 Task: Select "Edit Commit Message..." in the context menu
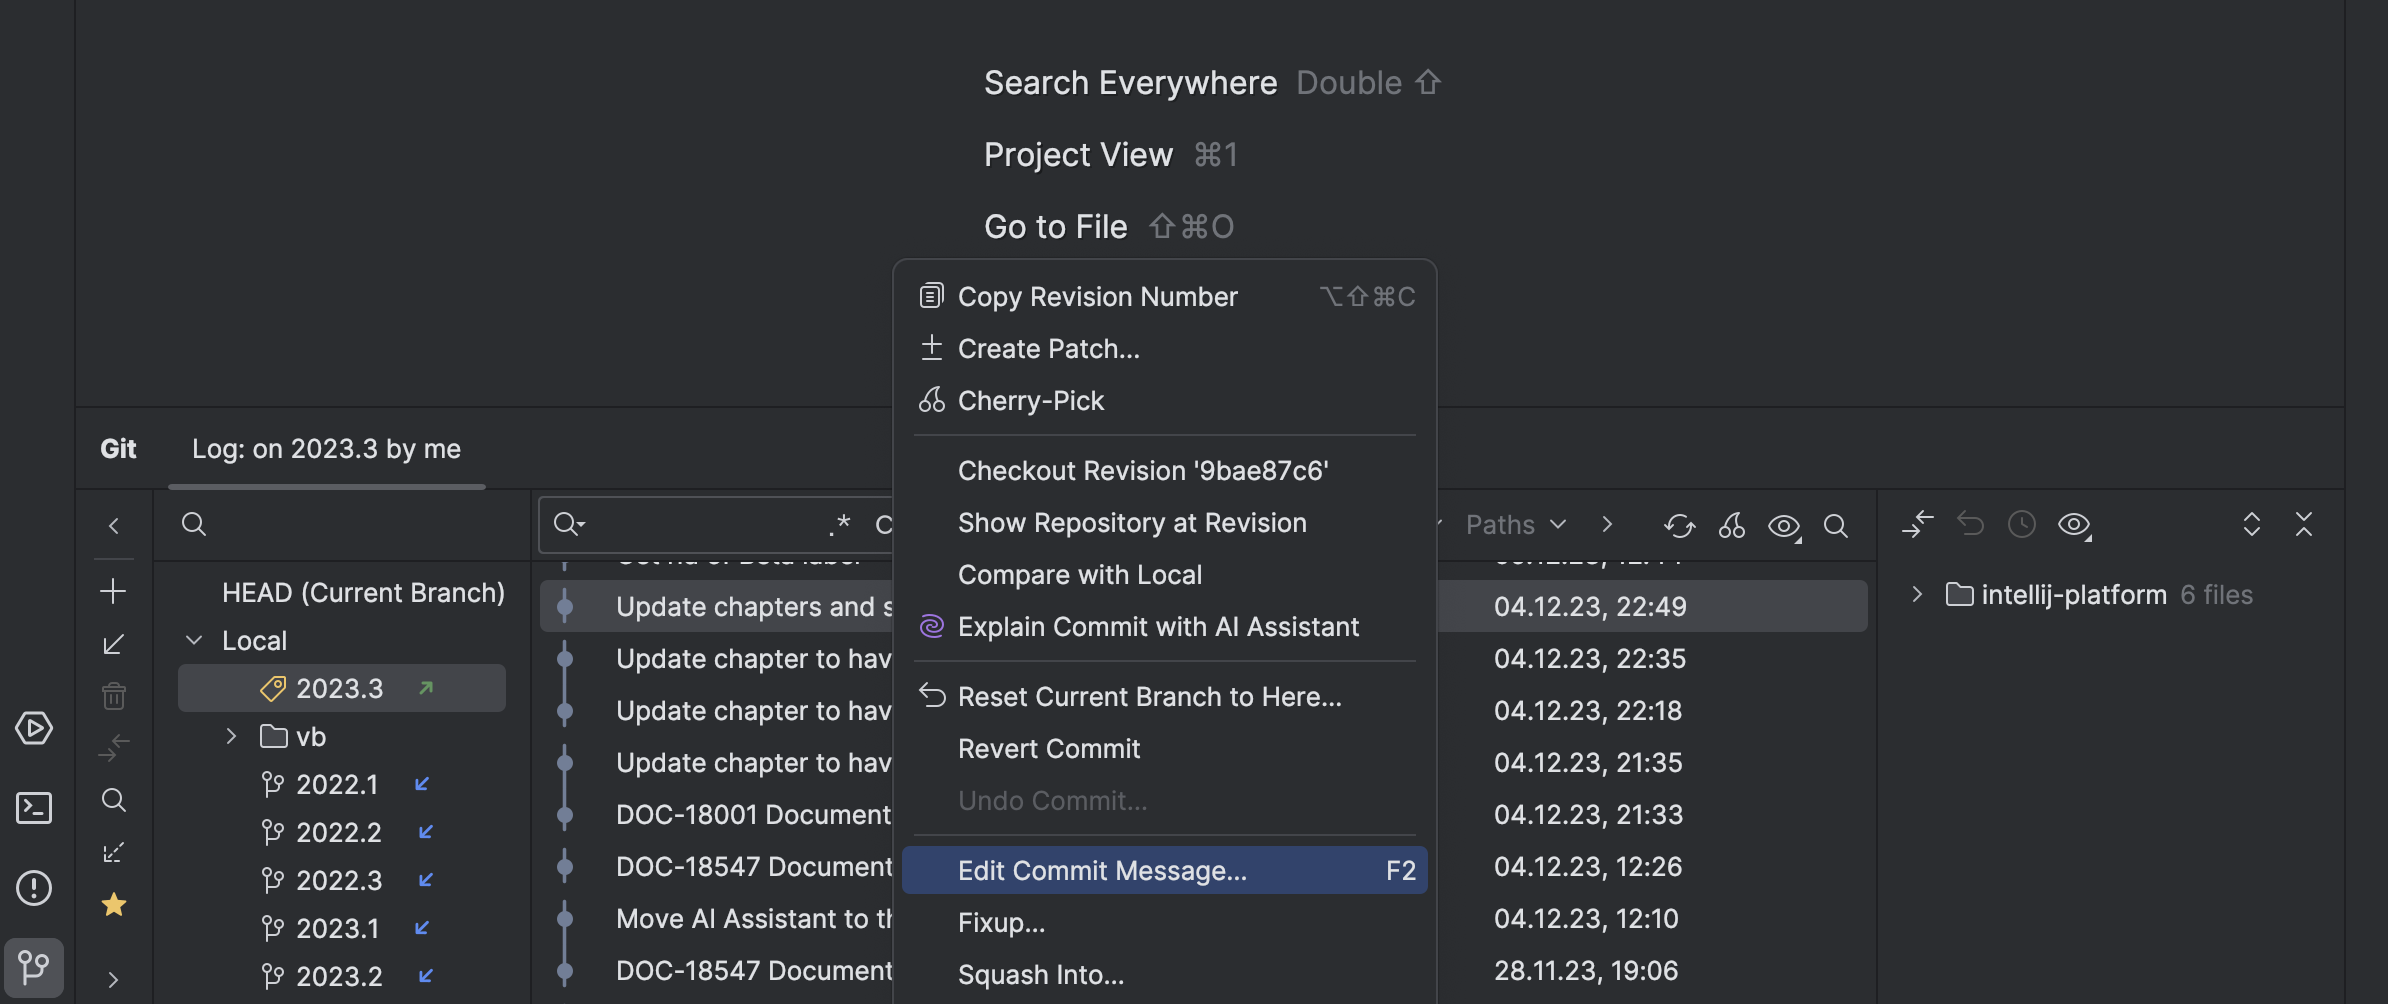(x=1102, y=869)
